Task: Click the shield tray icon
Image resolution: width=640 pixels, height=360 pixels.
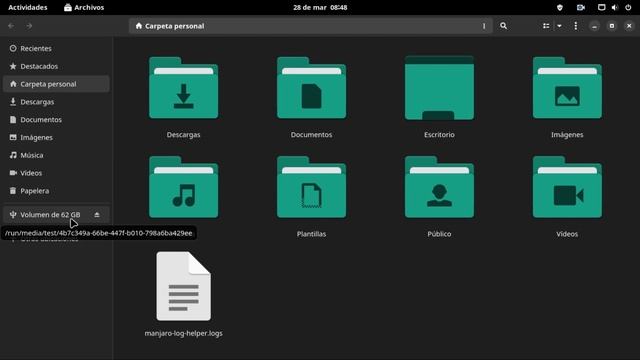Action: pyautogui.click(x=560, y=7)
